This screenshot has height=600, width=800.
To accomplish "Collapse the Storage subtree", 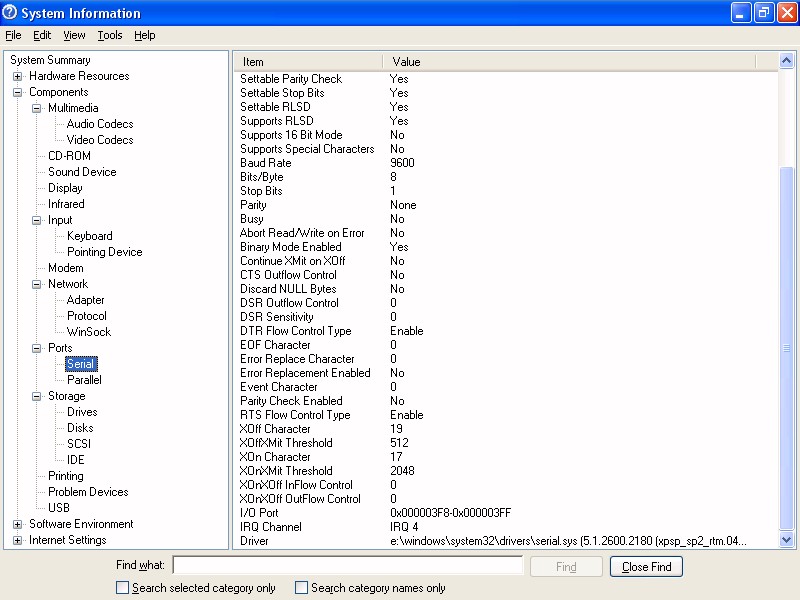I will [37, 396].
